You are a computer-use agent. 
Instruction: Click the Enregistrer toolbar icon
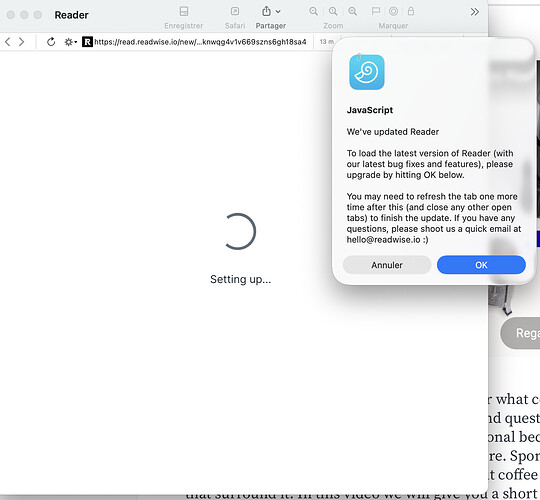[x=184, y=11]
